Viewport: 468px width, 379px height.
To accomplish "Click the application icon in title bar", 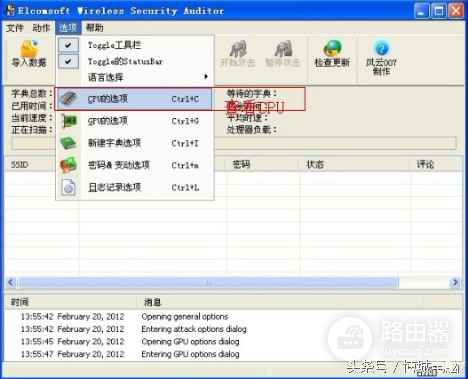I will 9,10.
